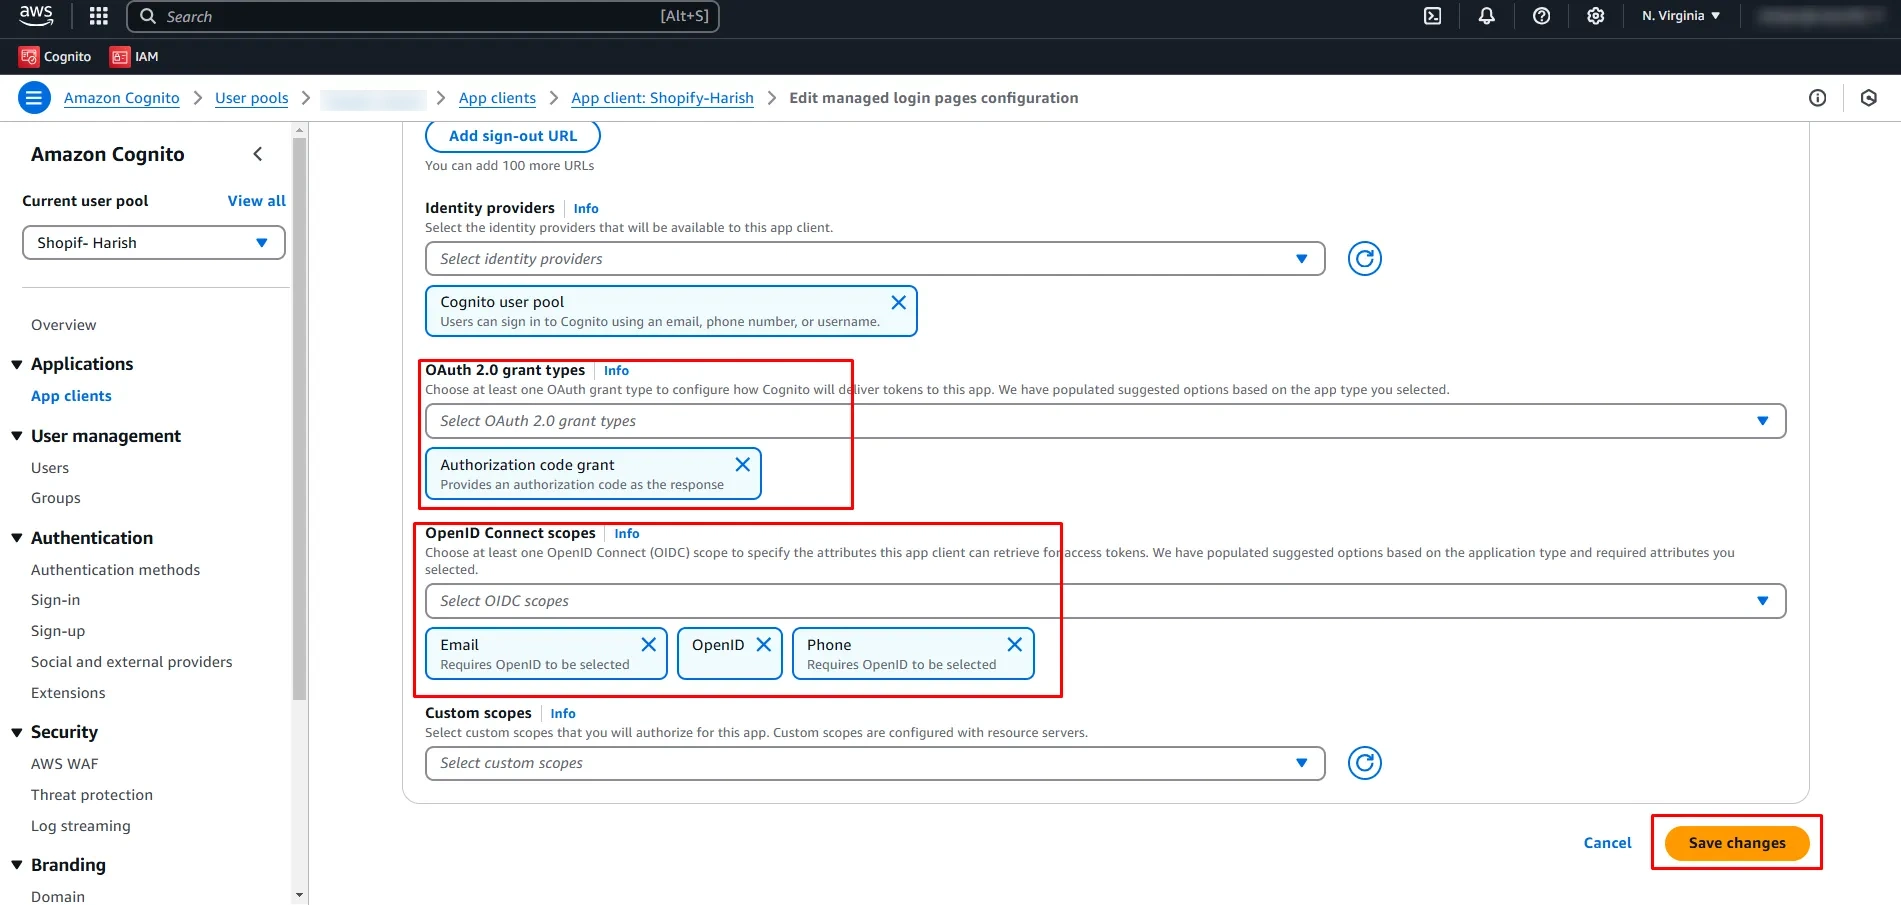Screen dimensions: 1901x905
Task: Open the Select identity providers dropdown
Action: [x=875, y=259]
